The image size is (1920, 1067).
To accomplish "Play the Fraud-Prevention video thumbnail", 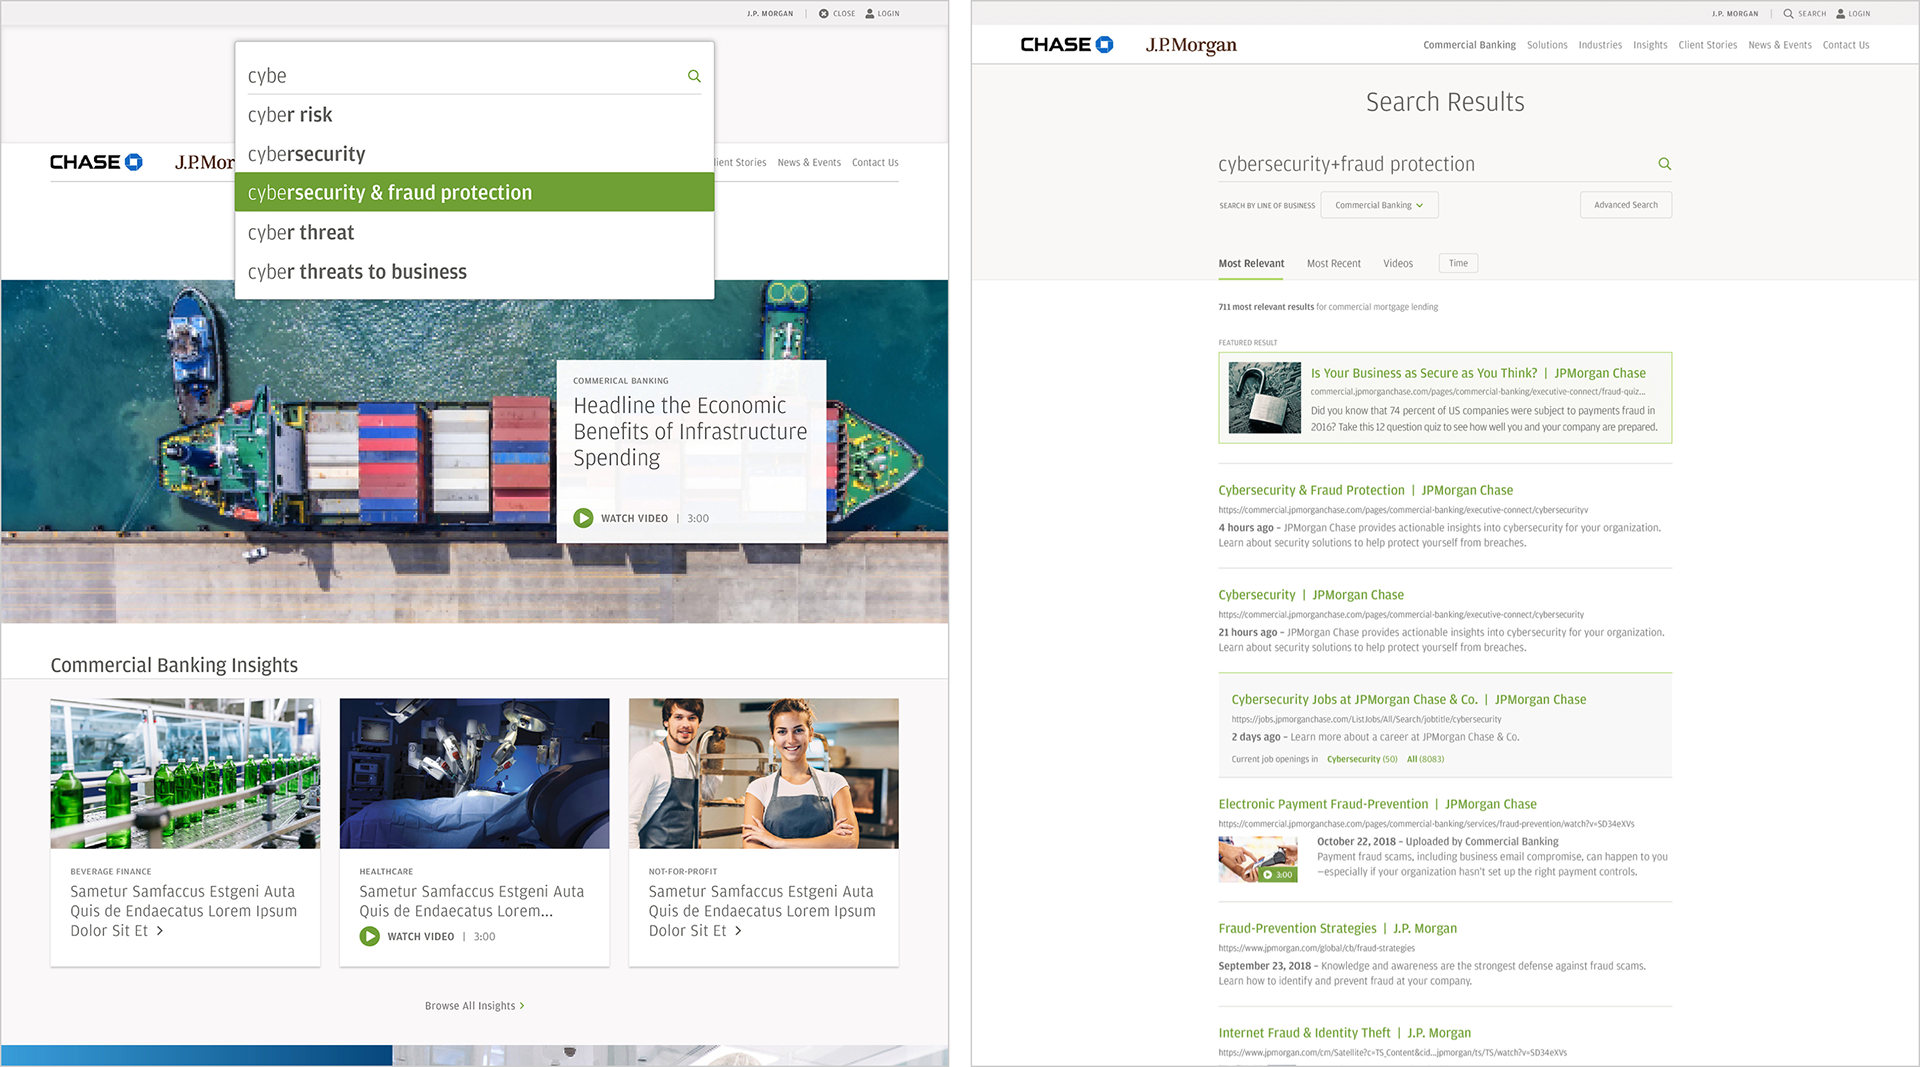I will click(1257, 859).
